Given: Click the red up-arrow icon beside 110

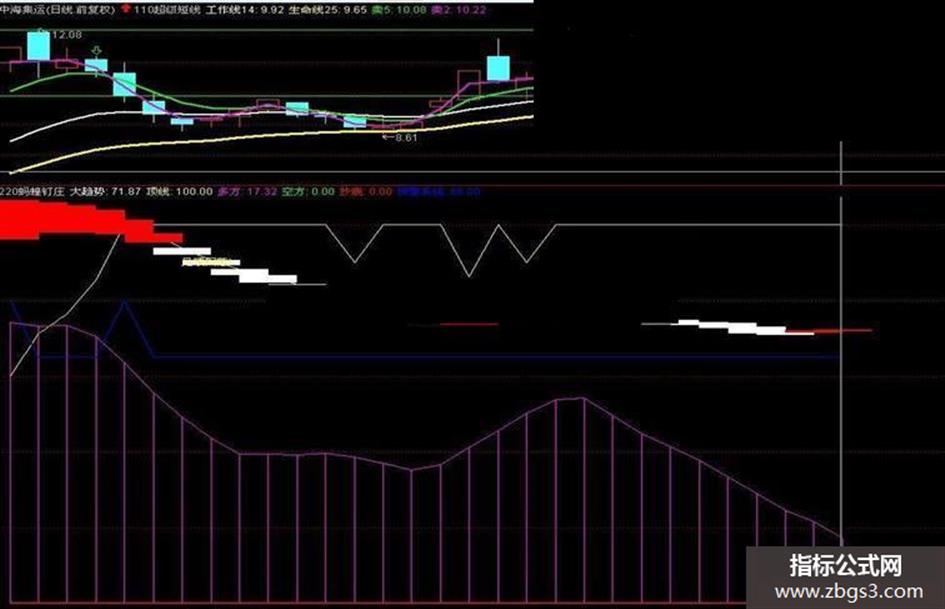Looking at the screenshot, I should 126,9.
